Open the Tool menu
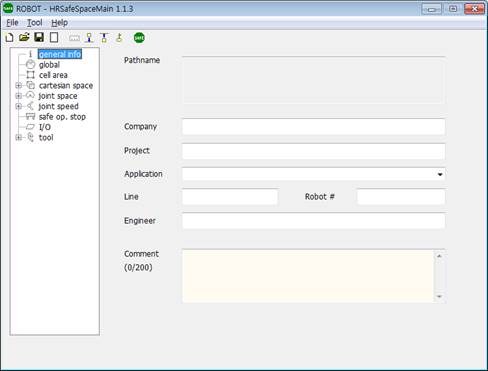 click(x=35, y=23)
